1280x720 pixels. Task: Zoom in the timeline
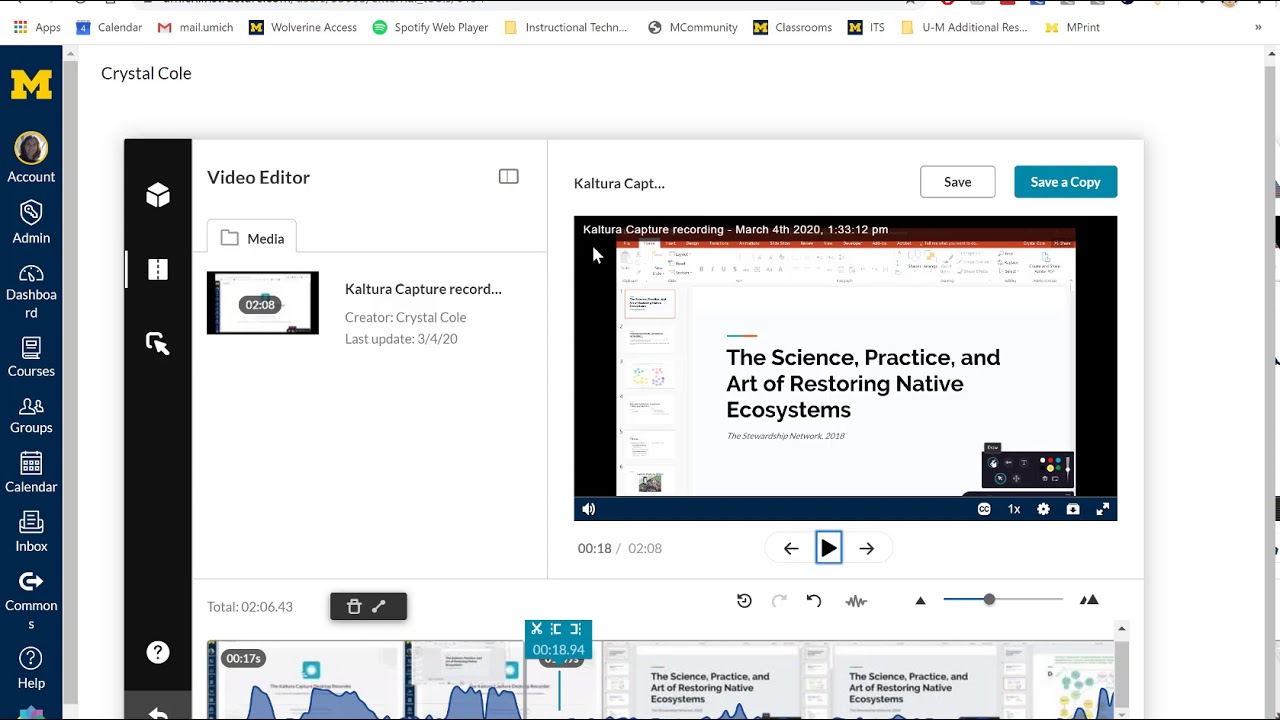pyautogui.click(x=1089, y=600)
